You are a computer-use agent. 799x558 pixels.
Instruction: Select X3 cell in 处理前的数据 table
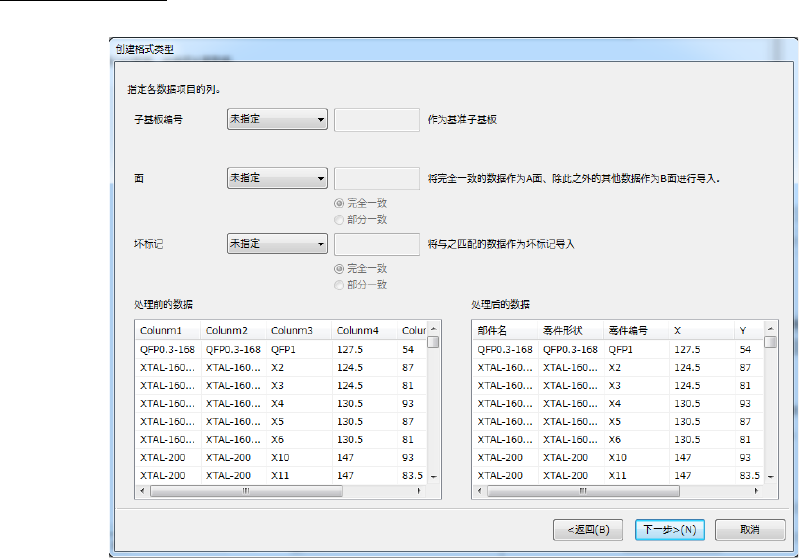coord(299,385)
